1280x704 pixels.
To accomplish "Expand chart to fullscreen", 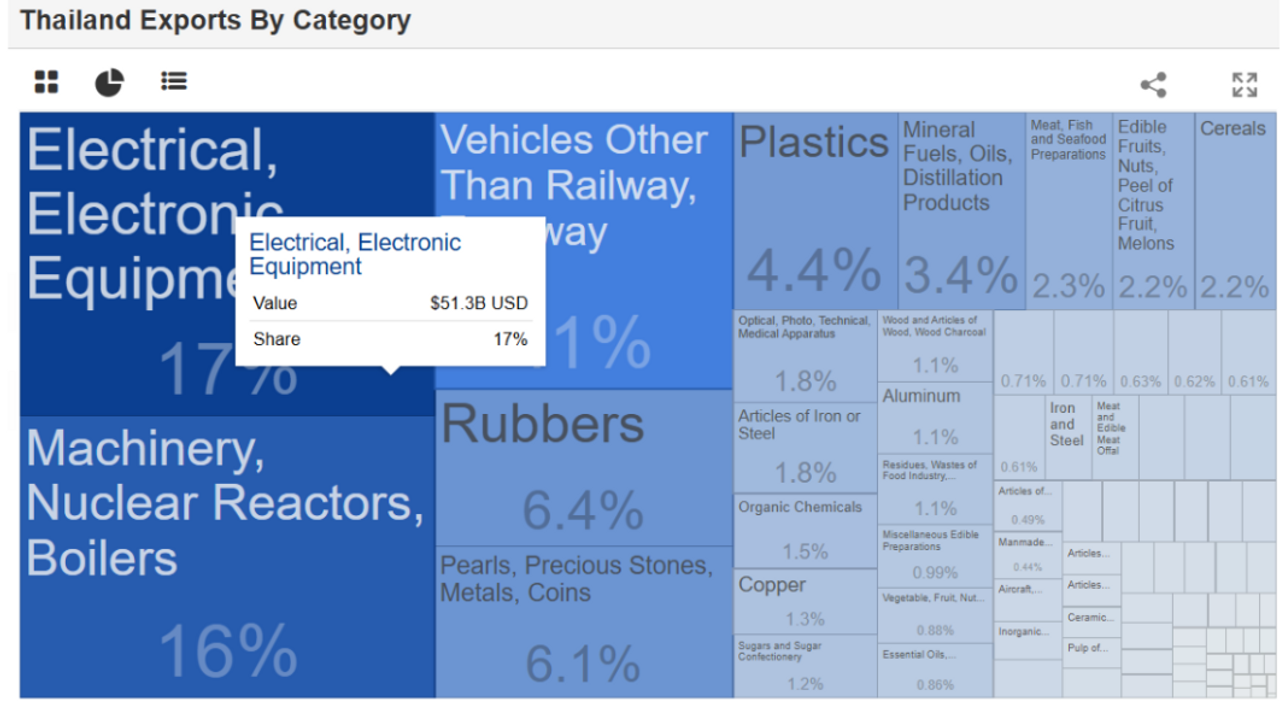I will pyautogui.click(x=1244, y=85).
